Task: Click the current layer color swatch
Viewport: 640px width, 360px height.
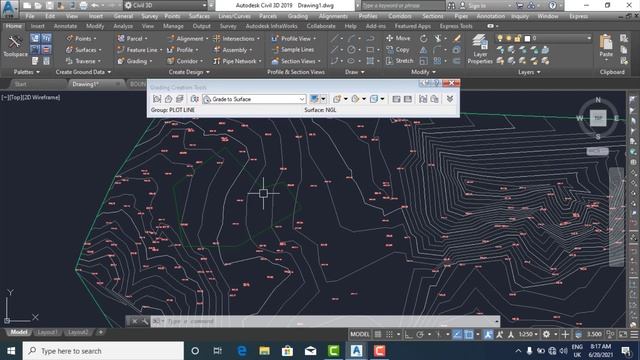Action: click(527, 38)
